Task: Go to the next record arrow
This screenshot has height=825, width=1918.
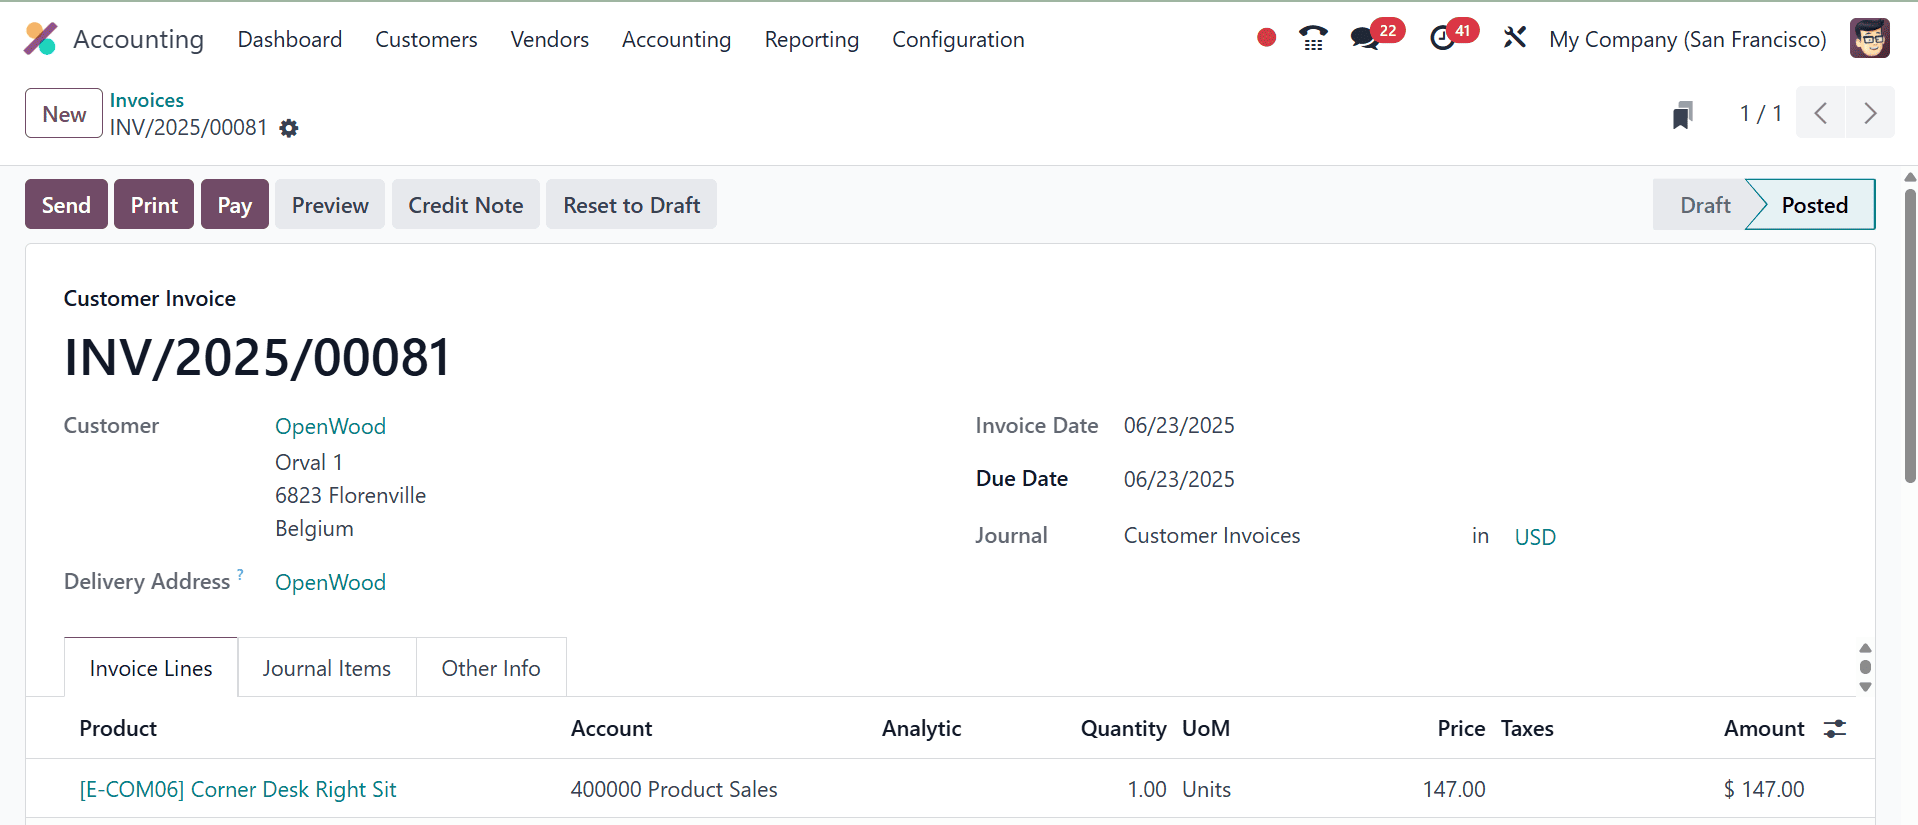Action: [x=1870, y=113]
